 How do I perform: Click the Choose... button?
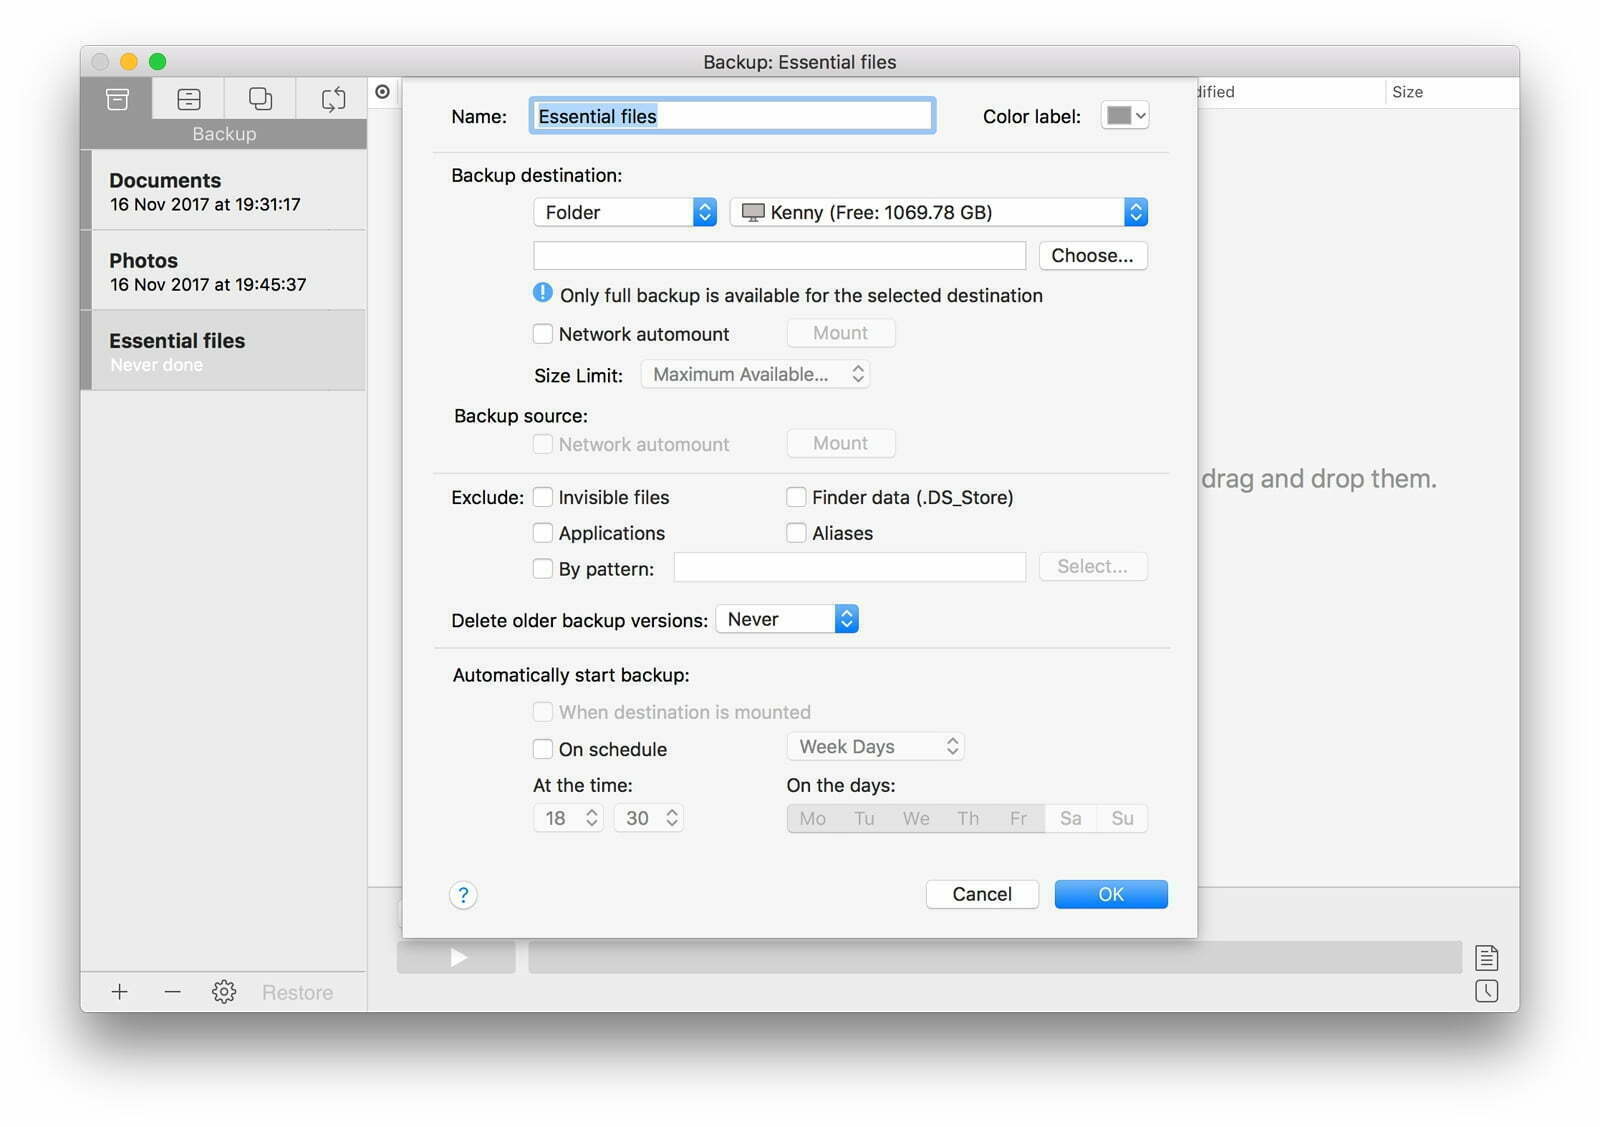(1092, 255)
